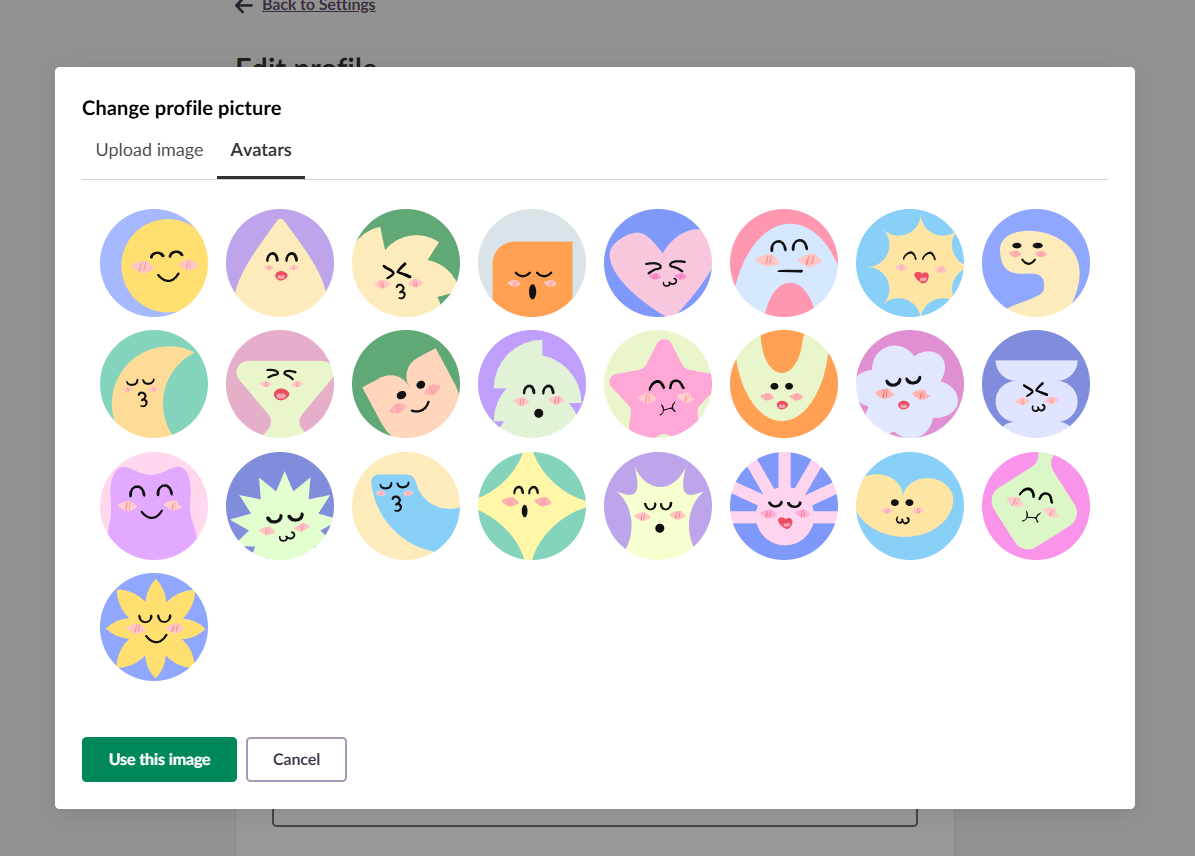Select the avatar with green hair and smirk
This screenshot has height=856, width=1195.
(x=406, y=384)
